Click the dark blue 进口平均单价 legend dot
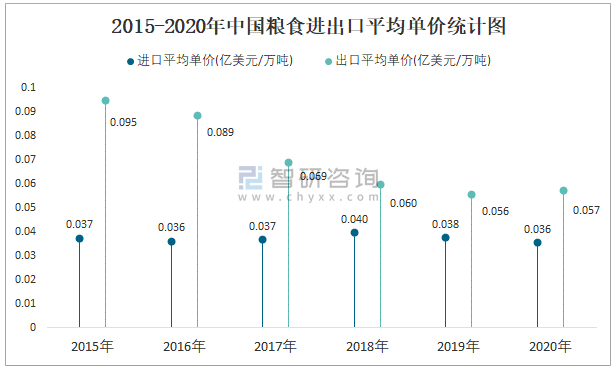The width and height of the screenshot is (616, 370). point(130,62)
